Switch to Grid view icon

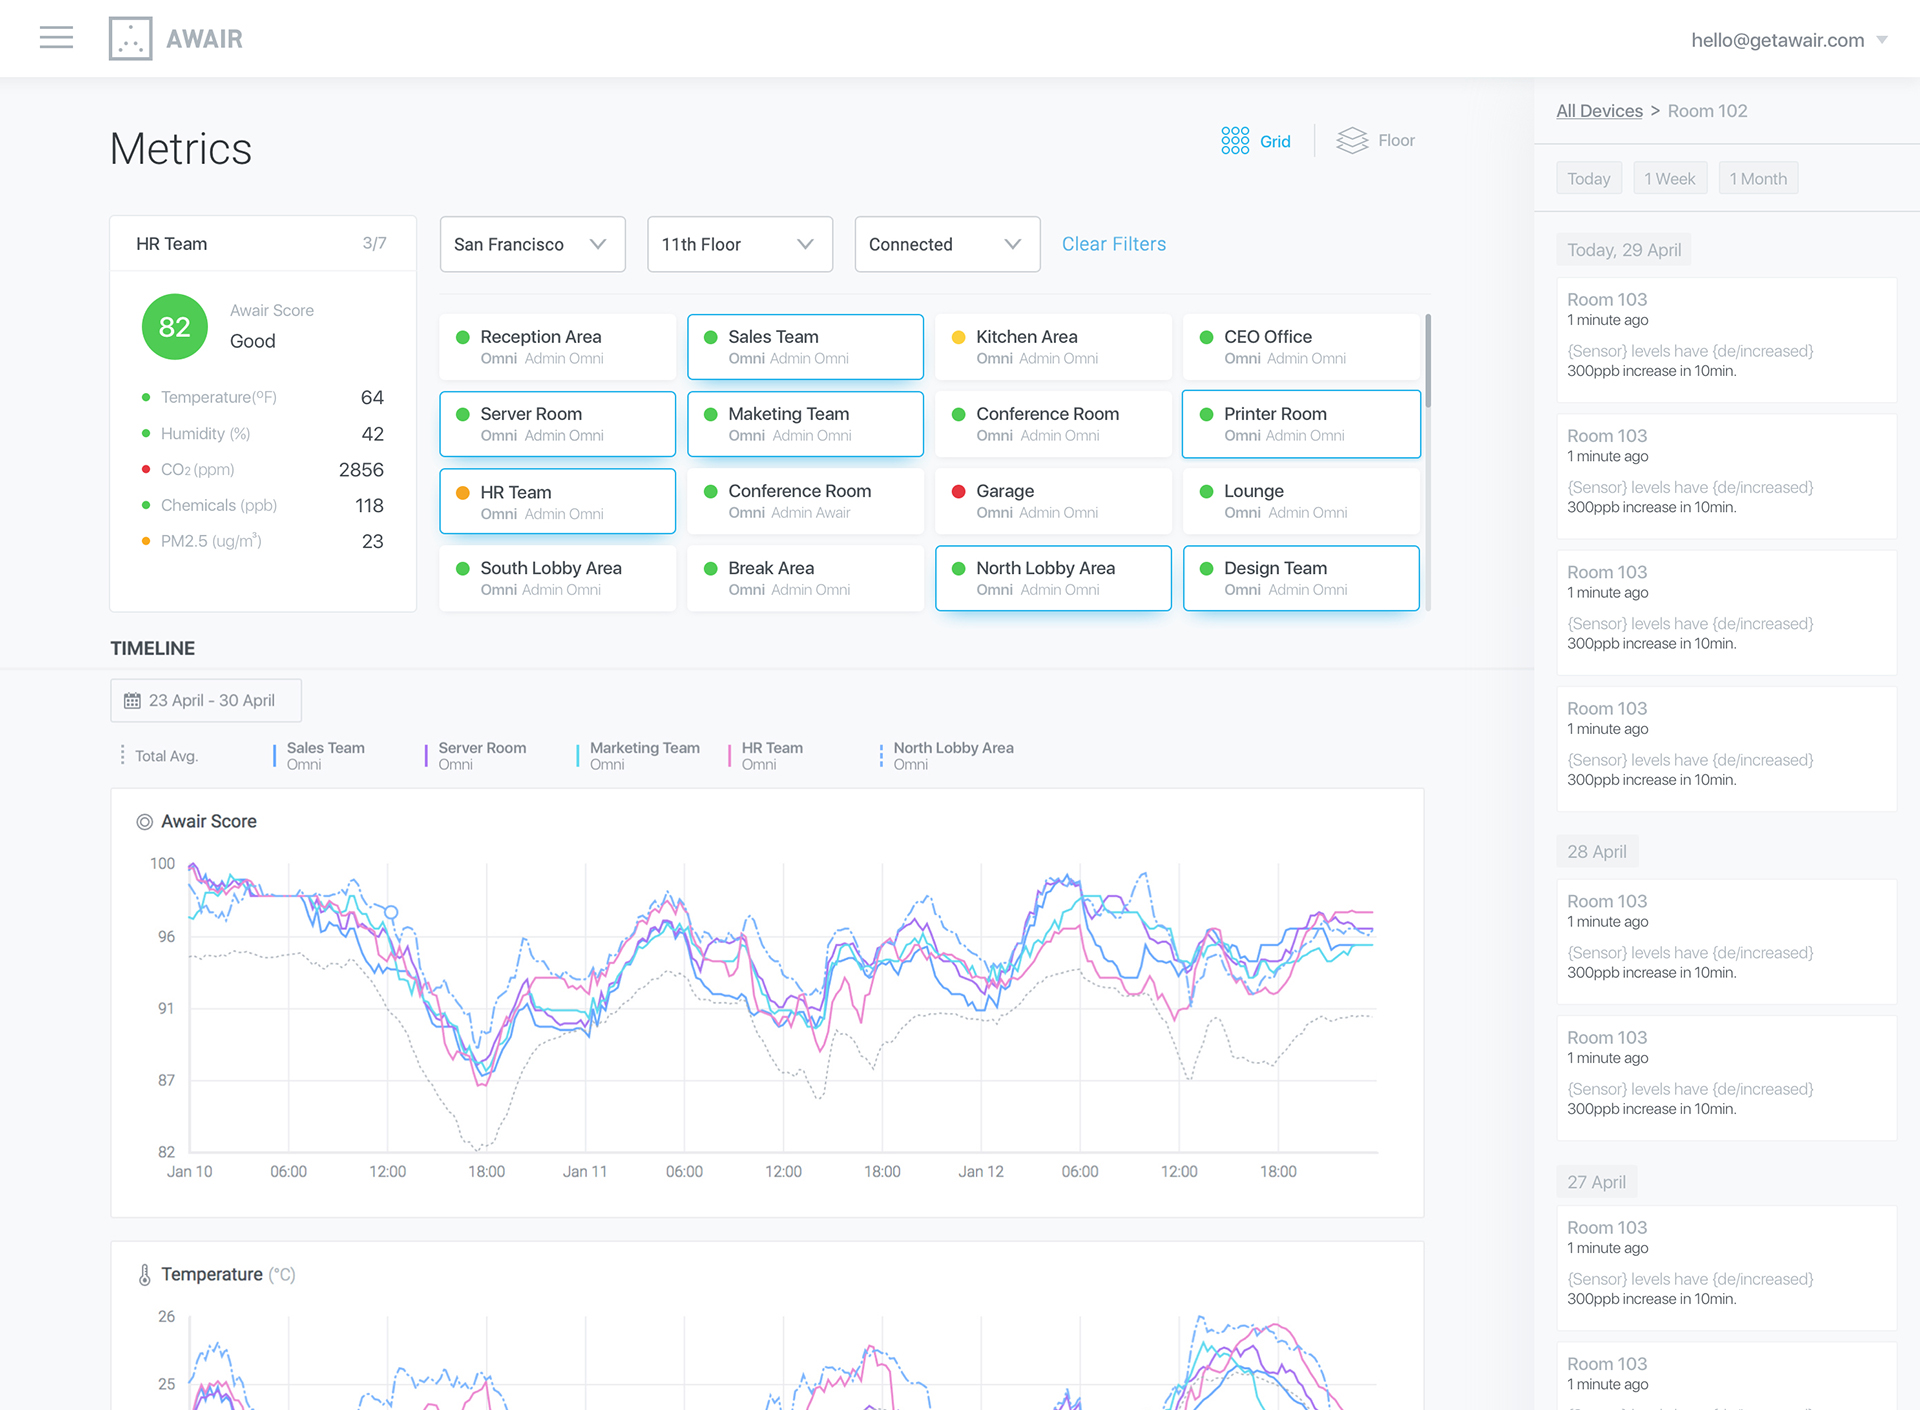[1235, 141]
